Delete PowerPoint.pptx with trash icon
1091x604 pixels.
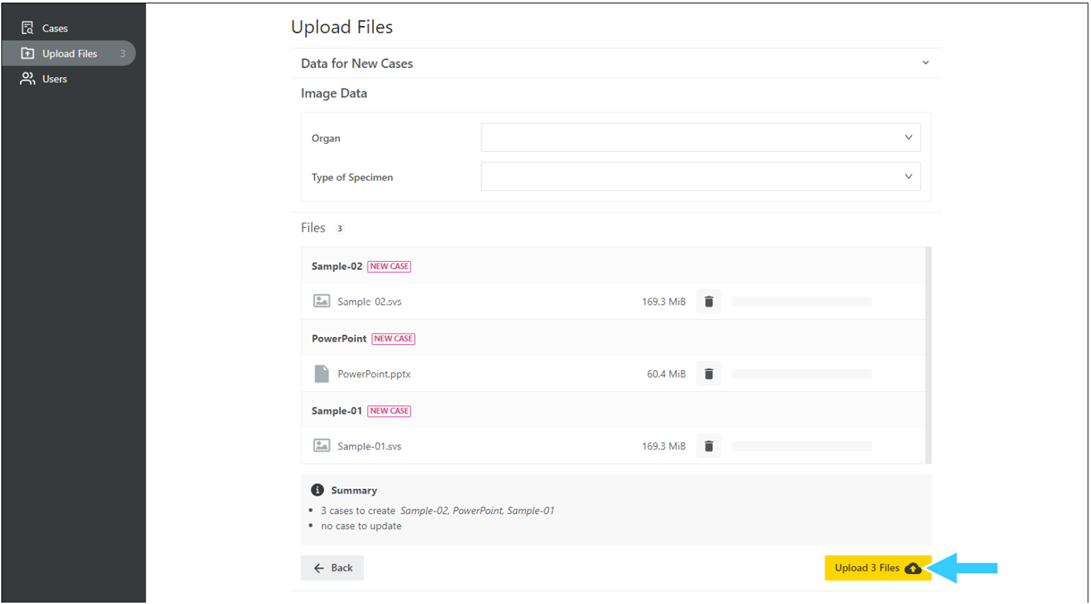coord(708,374)
